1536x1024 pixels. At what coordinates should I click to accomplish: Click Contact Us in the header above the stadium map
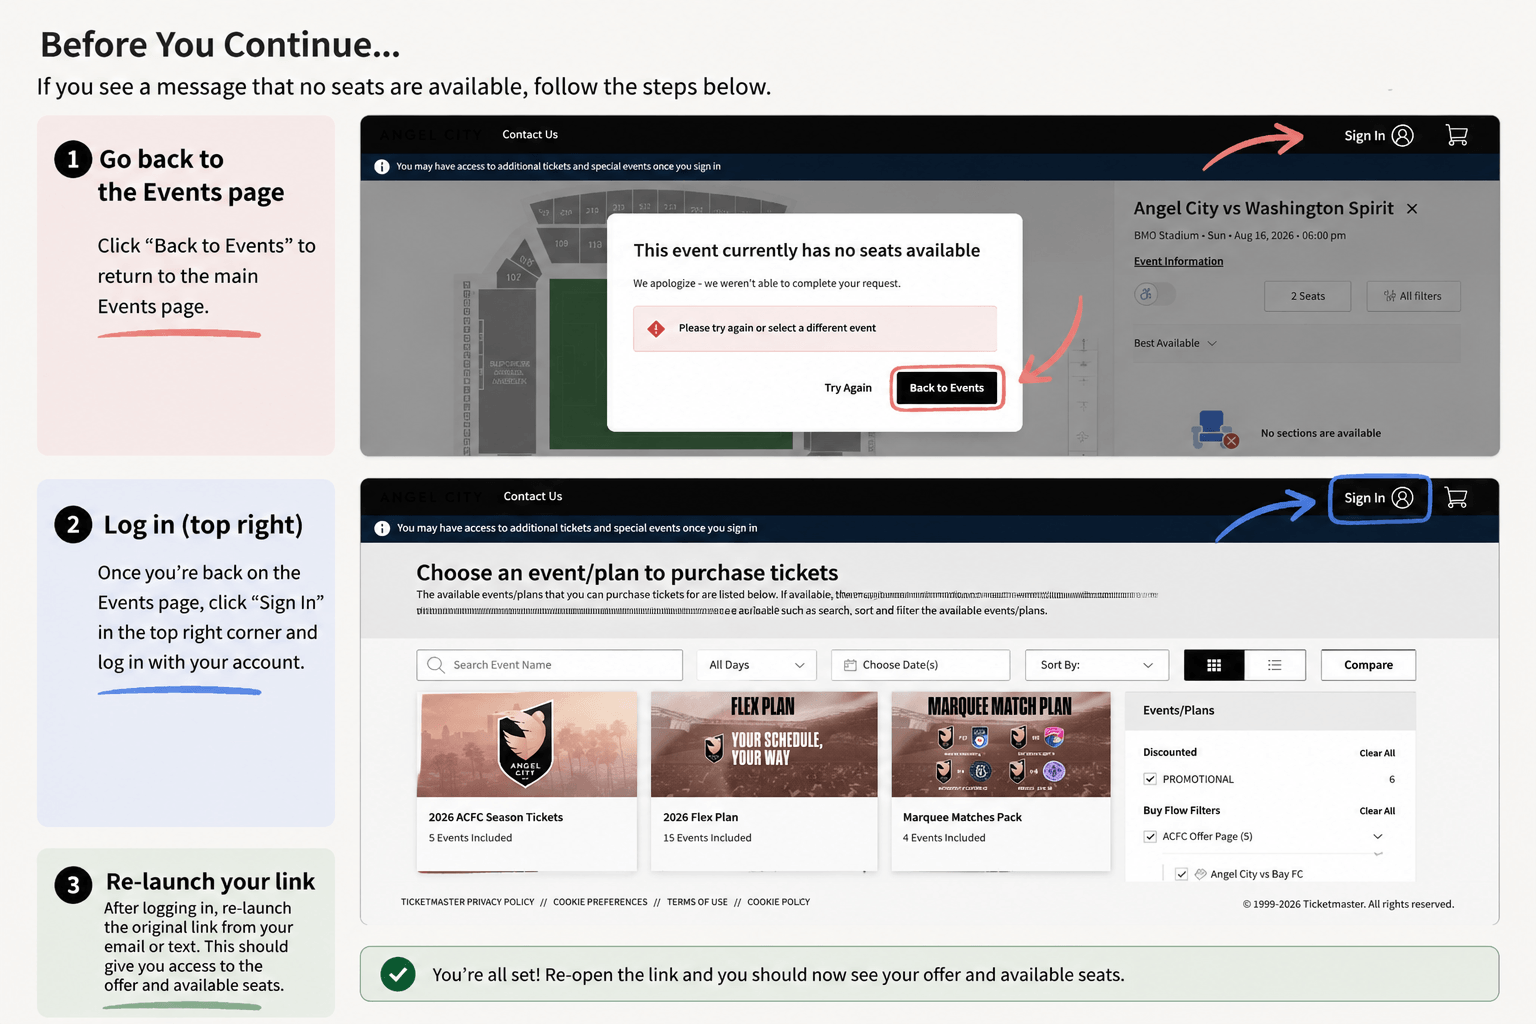click(530, 134)
